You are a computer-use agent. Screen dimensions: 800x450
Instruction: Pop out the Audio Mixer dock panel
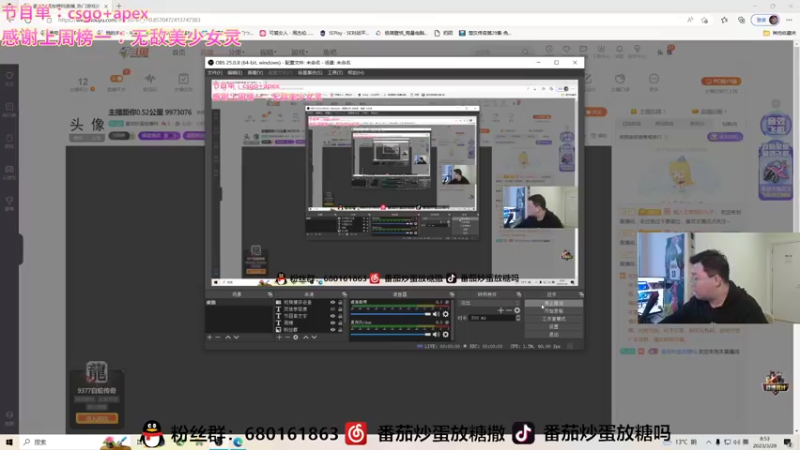point(452,294)
